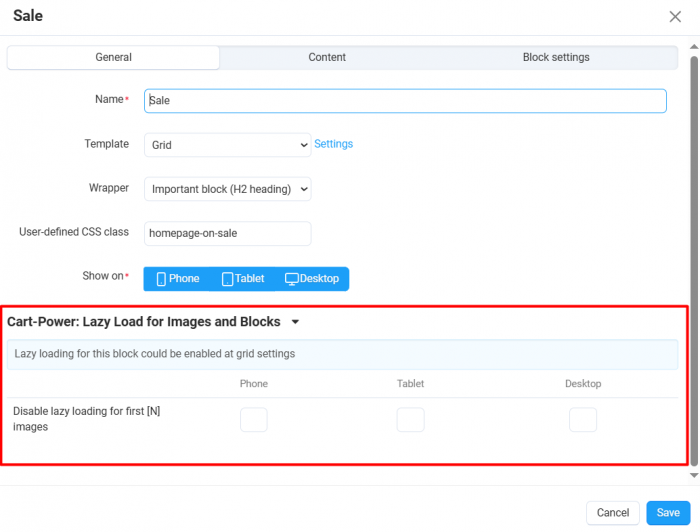Save the block settings

click(x=668, y=513)
